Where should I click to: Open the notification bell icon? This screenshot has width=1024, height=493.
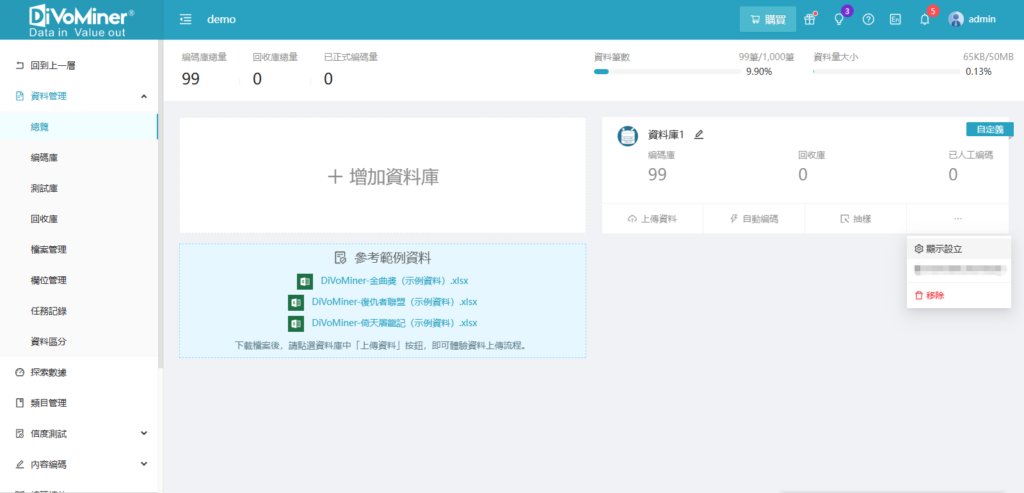924,19
